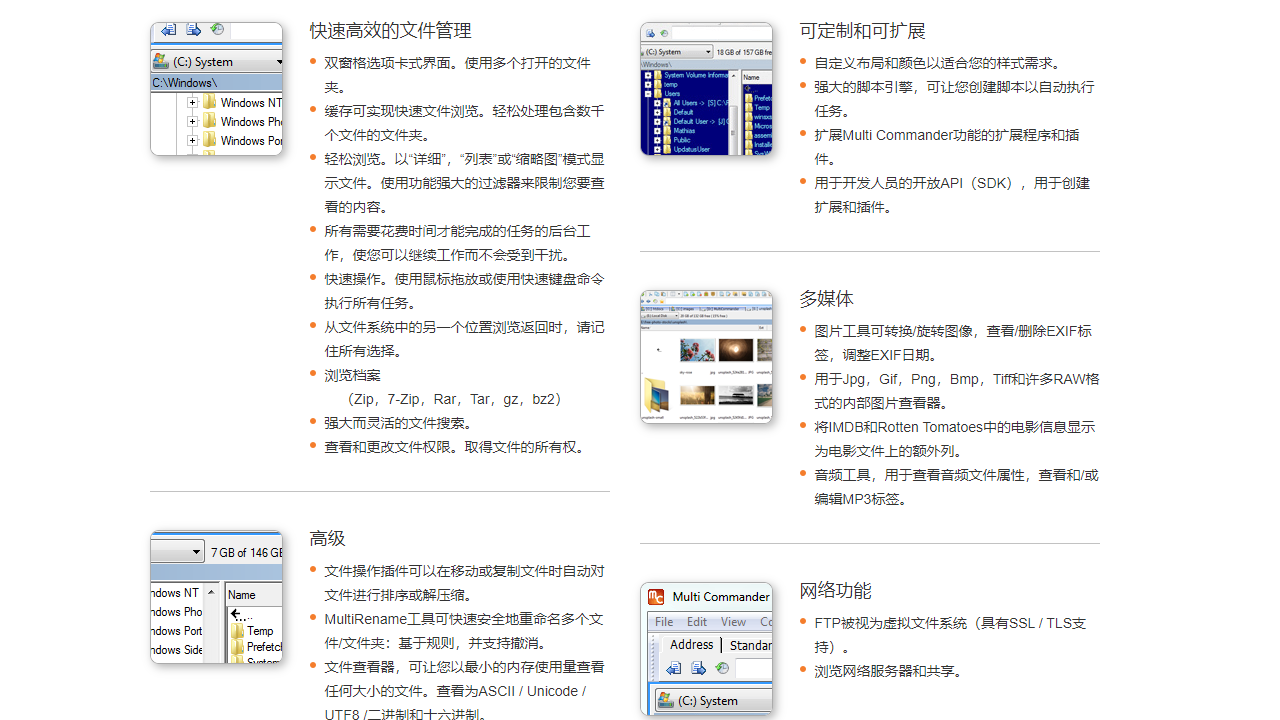Select the bullet about 双窗格选项卡式界面

click(457, 75)
